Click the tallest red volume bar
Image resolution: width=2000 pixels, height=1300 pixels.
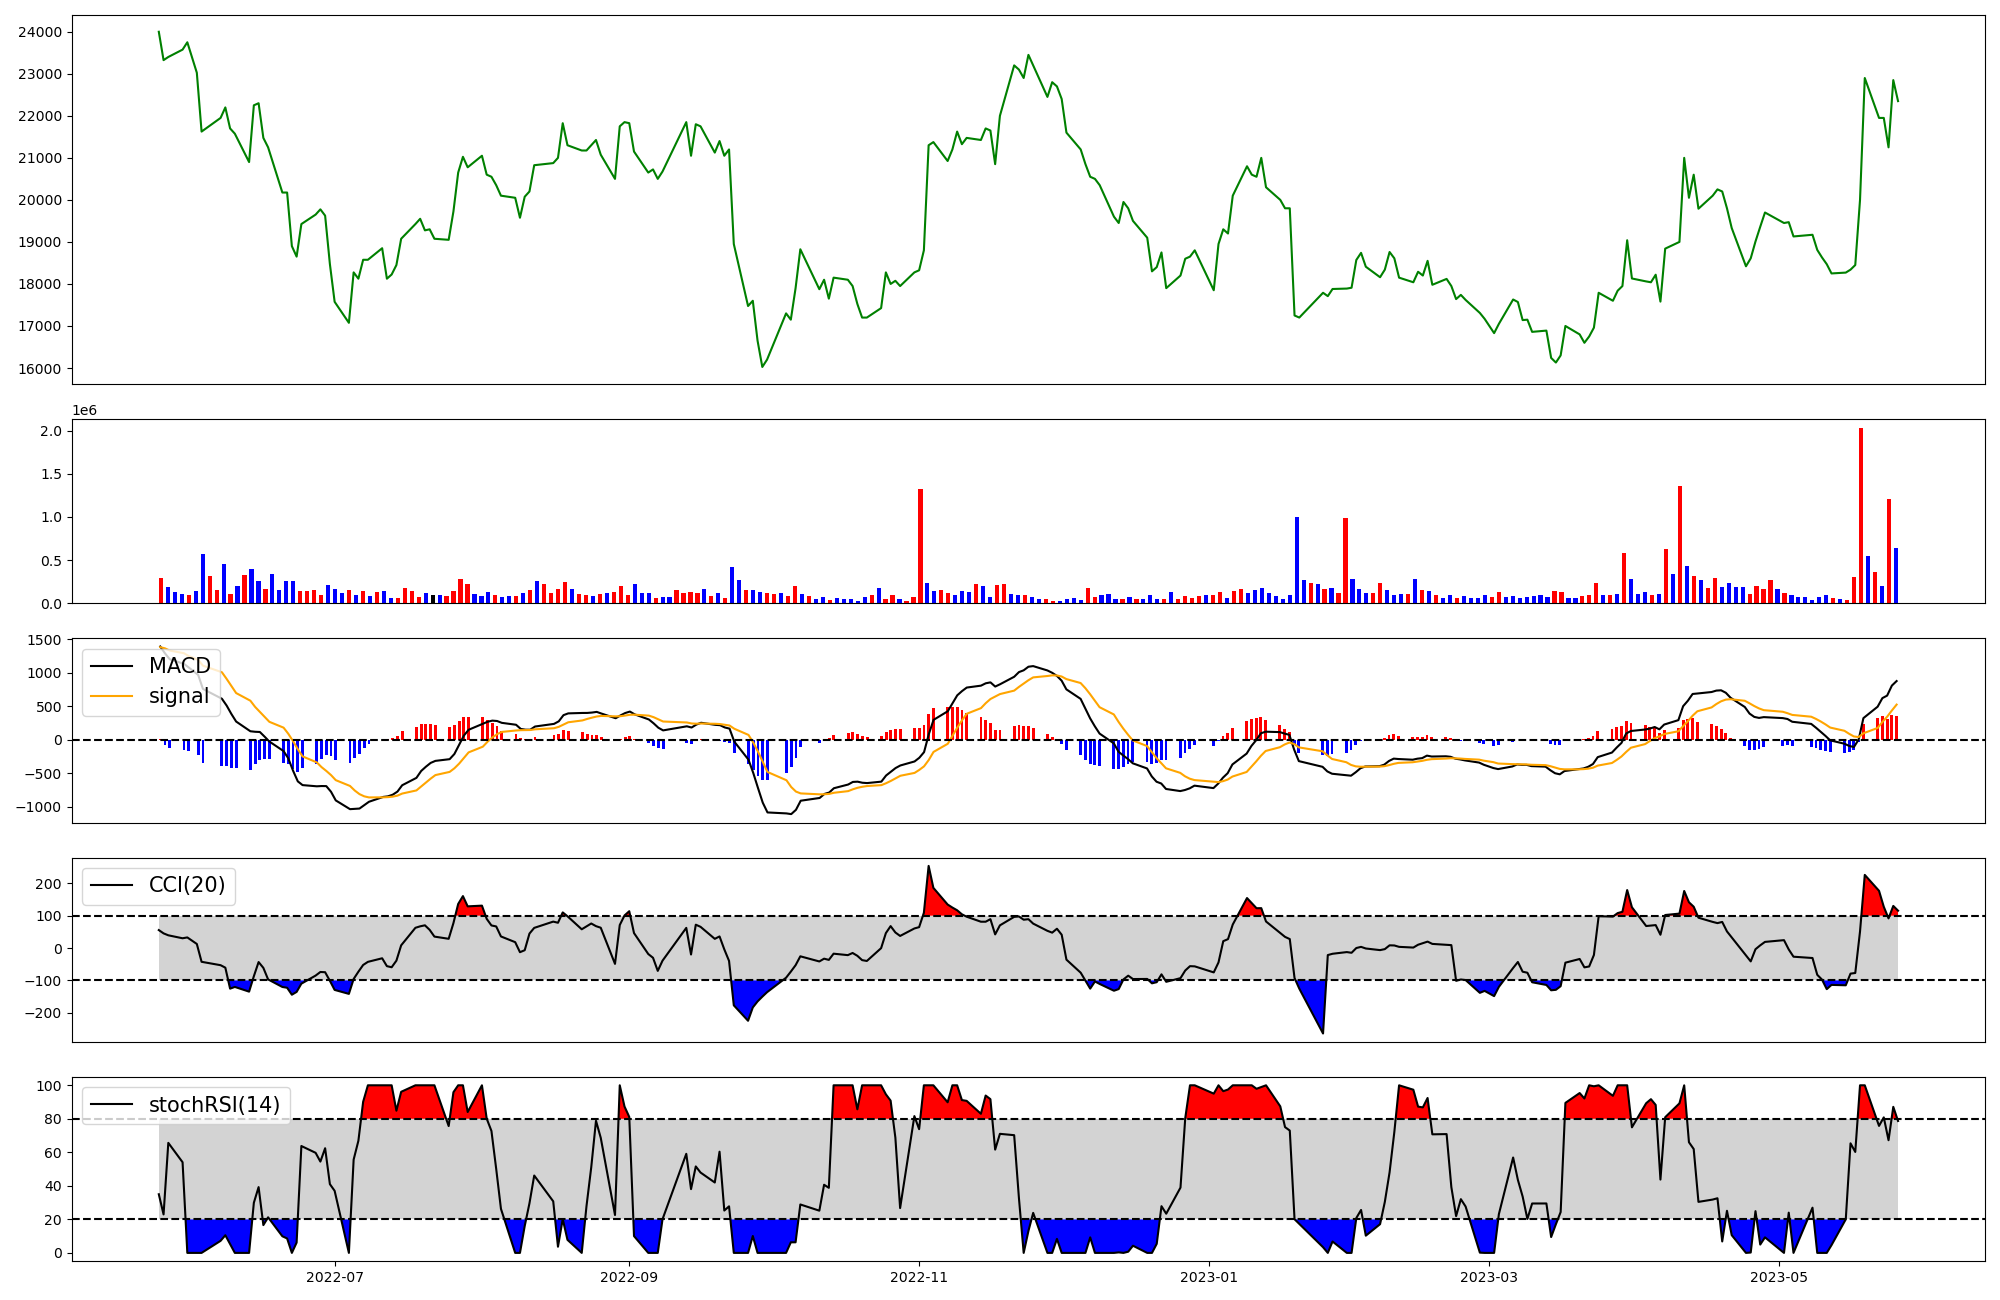tap(1860, 515)
